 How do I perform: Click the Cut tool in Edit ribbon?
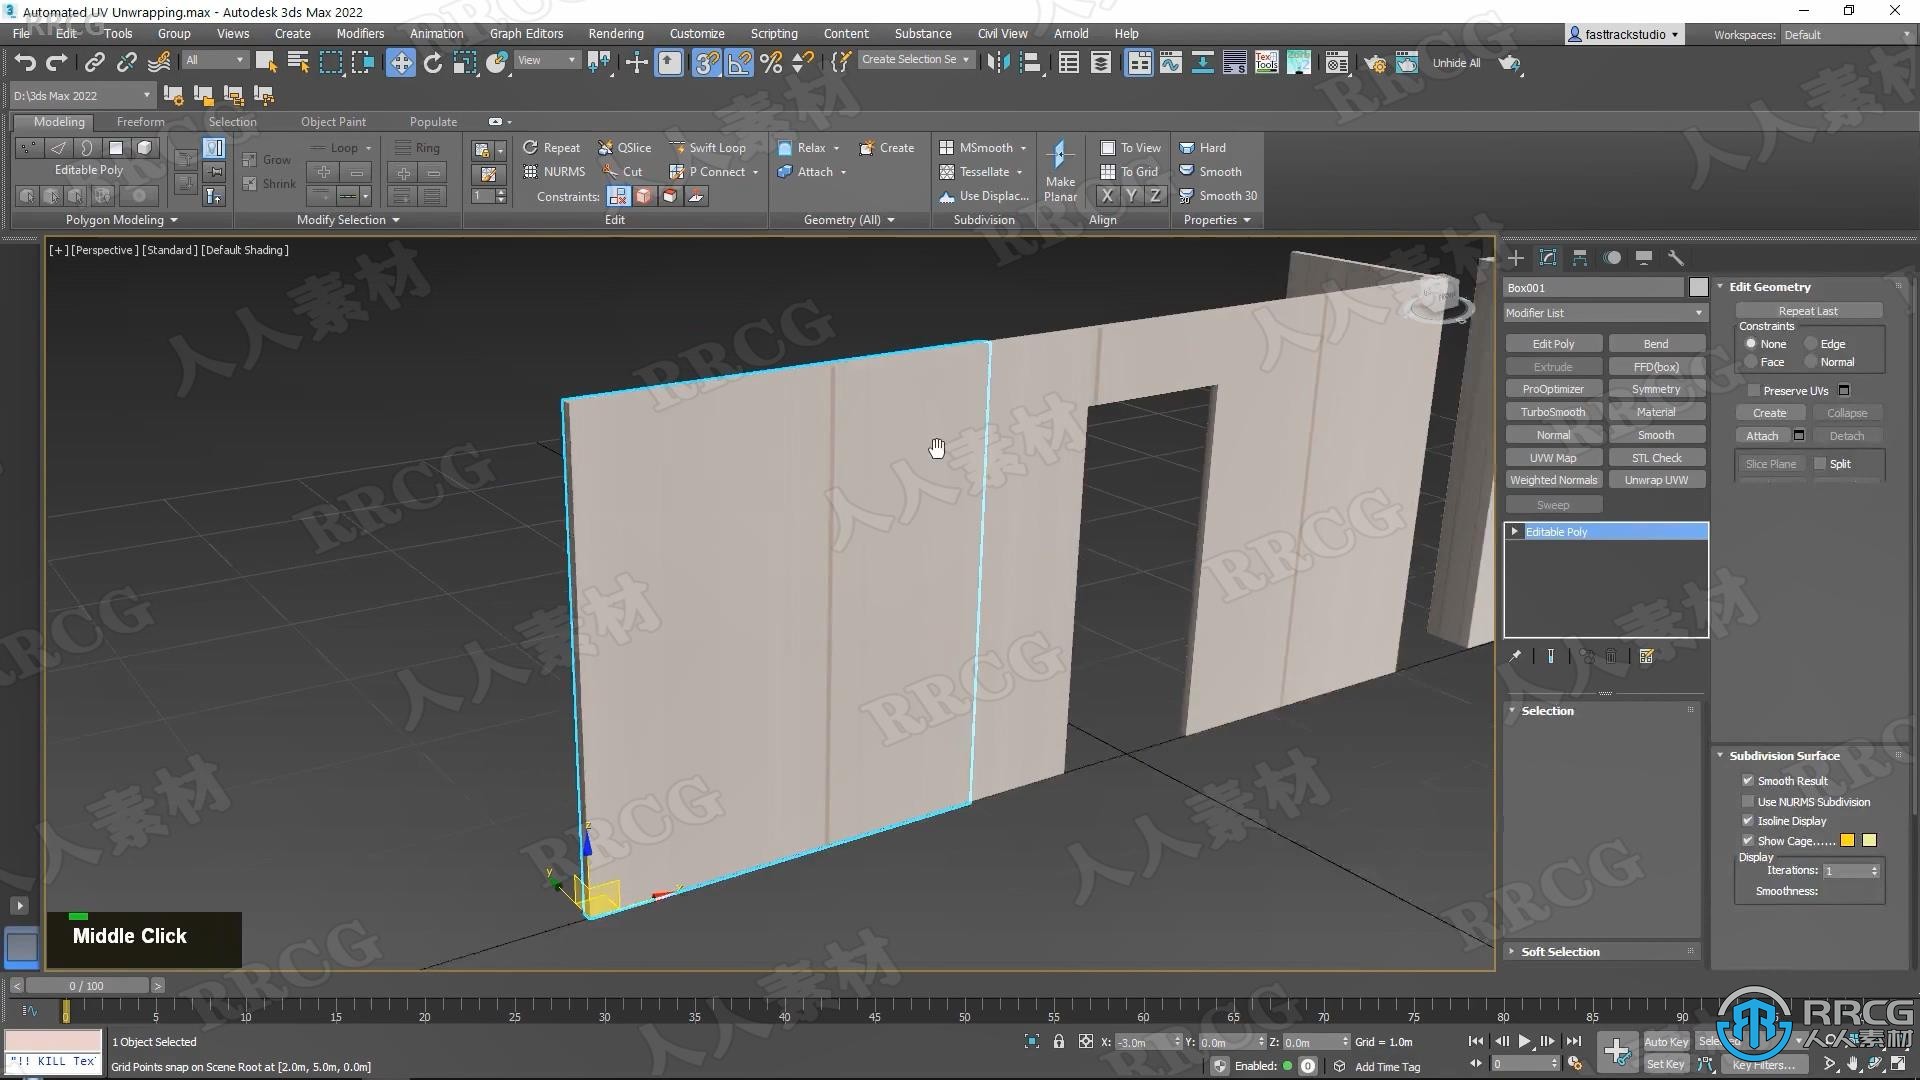point(630,171)
